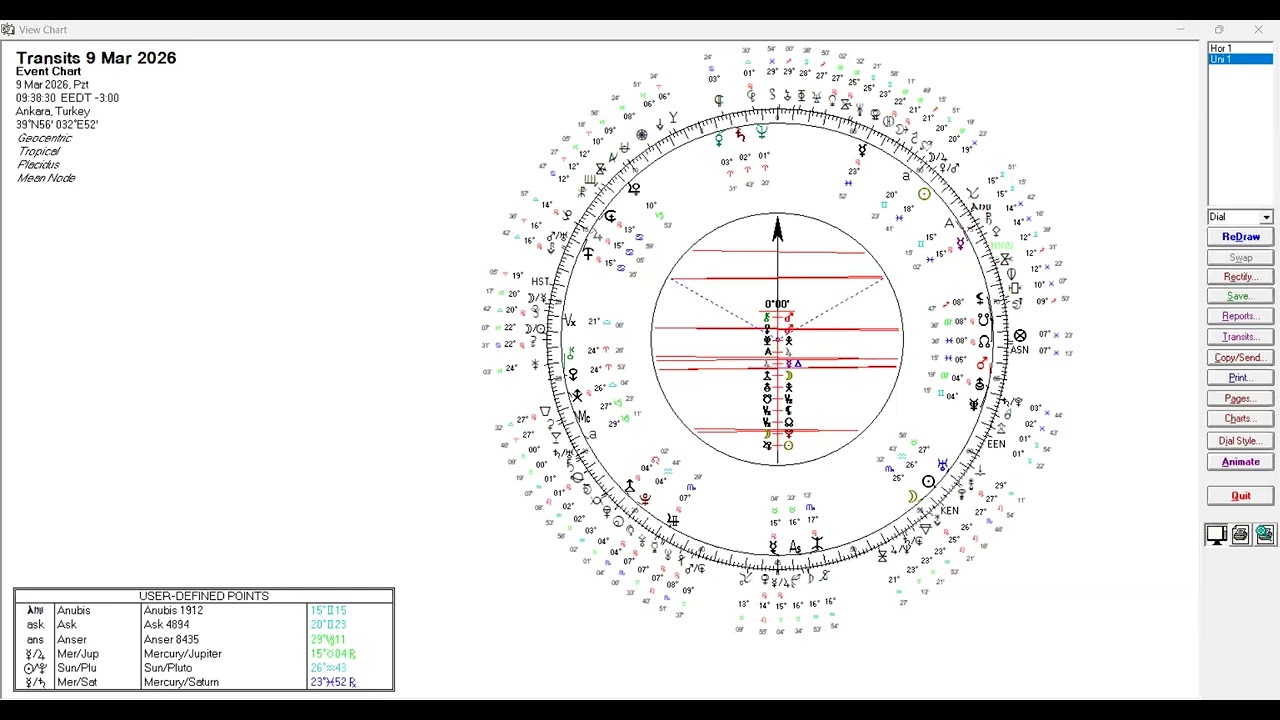Click the View Chart window icon
This screenshot has width=1280, height=720.
click(8, 30)
